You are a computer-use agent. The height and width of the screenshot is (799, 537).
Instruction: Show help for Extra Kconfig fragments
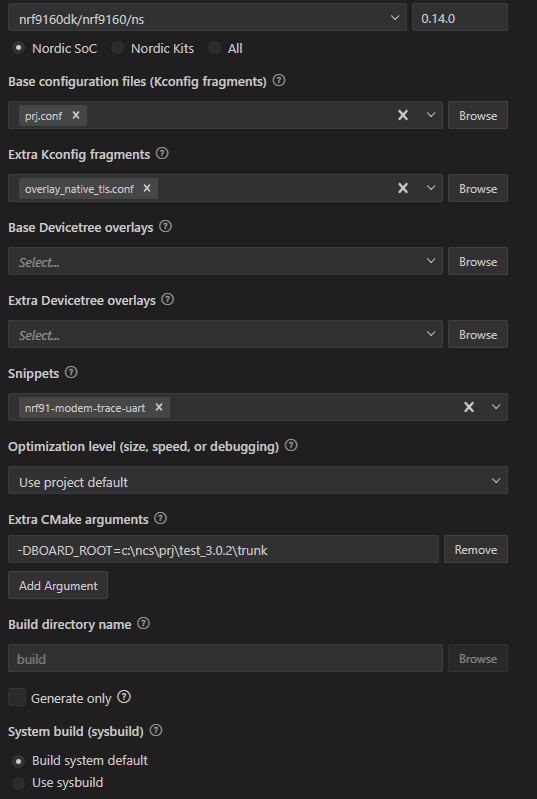pos(162,153)
